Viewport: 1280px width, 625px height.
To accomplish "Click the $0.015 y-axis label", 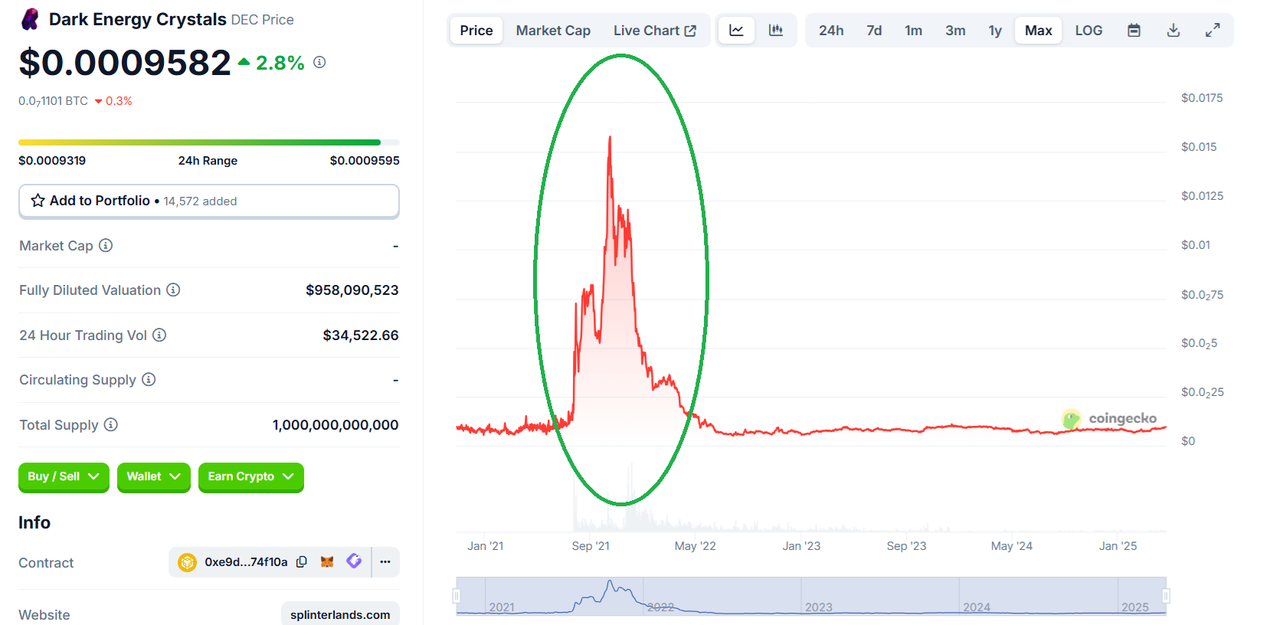I will tap(1198, 147).
